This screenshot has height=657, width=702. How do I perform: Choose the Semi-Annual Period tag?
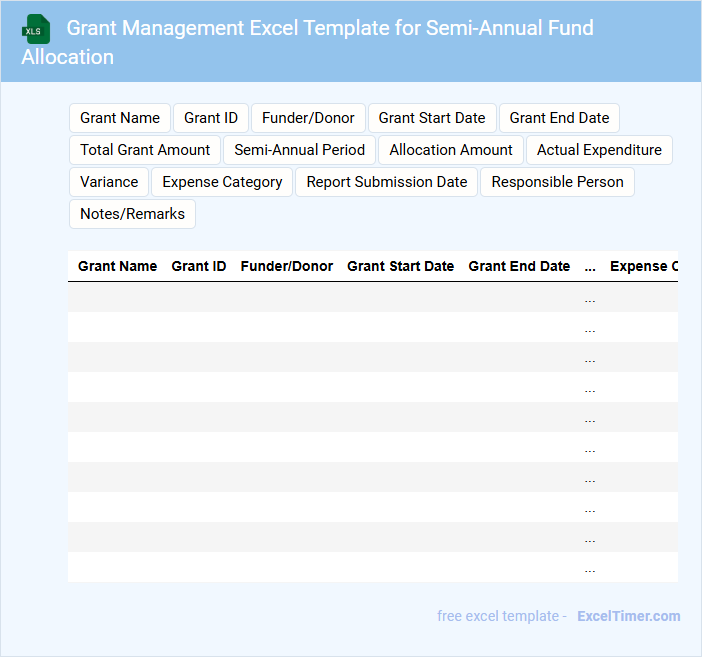point(300,150)
